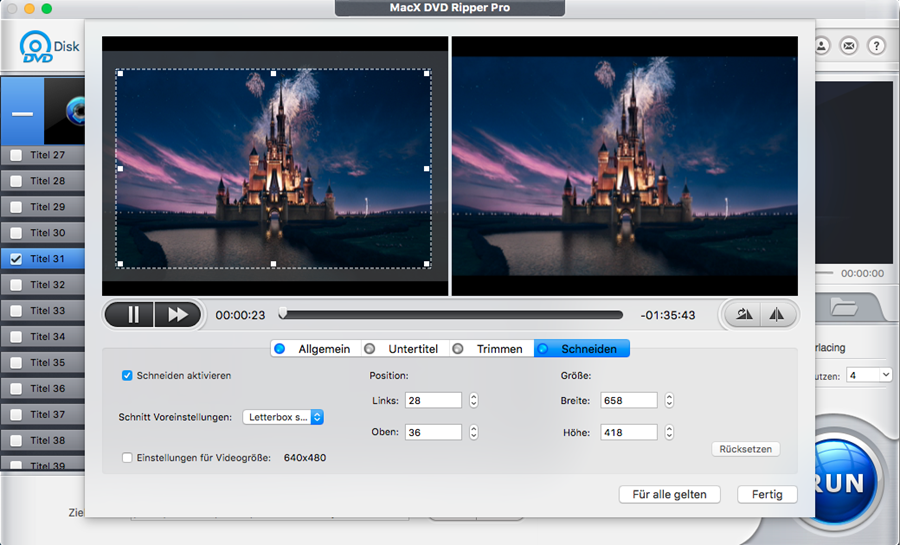Image resolution: width=900 pixels, height=545 pixels.
Task: Switch to the Untertitel tab
Action: [405, 349]
